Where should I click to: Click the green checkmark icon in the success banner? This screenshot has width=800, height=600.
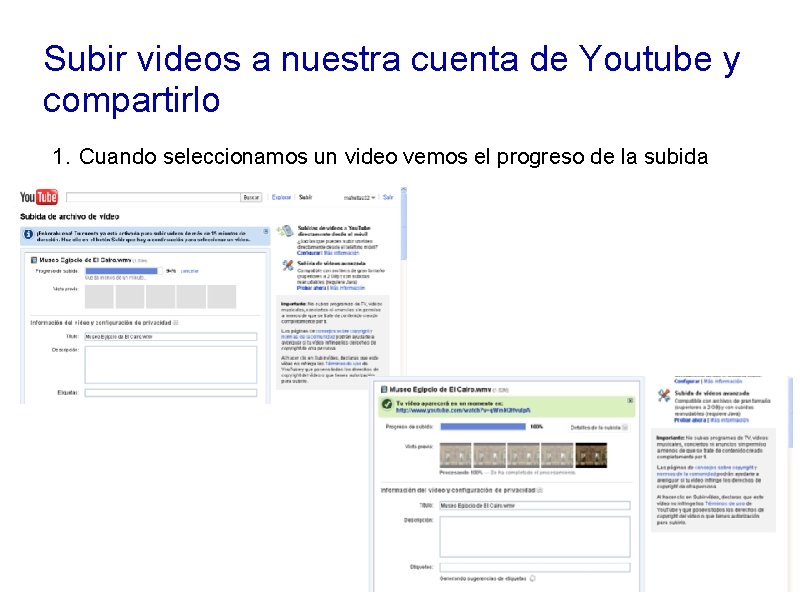(x=387, y=405)
